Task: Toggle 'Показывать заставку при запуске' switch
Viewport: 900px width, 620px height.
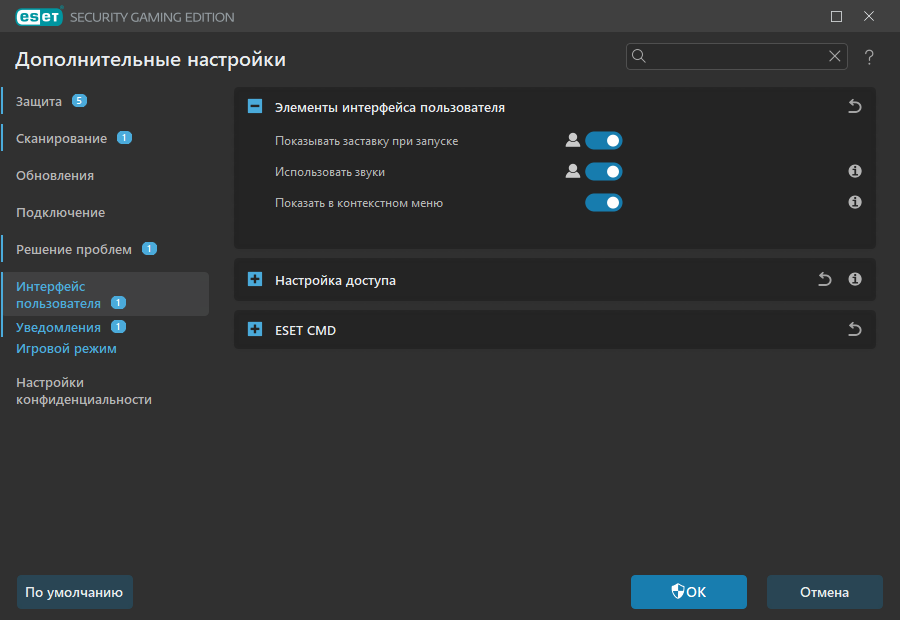Action: (x=603, y=141)
